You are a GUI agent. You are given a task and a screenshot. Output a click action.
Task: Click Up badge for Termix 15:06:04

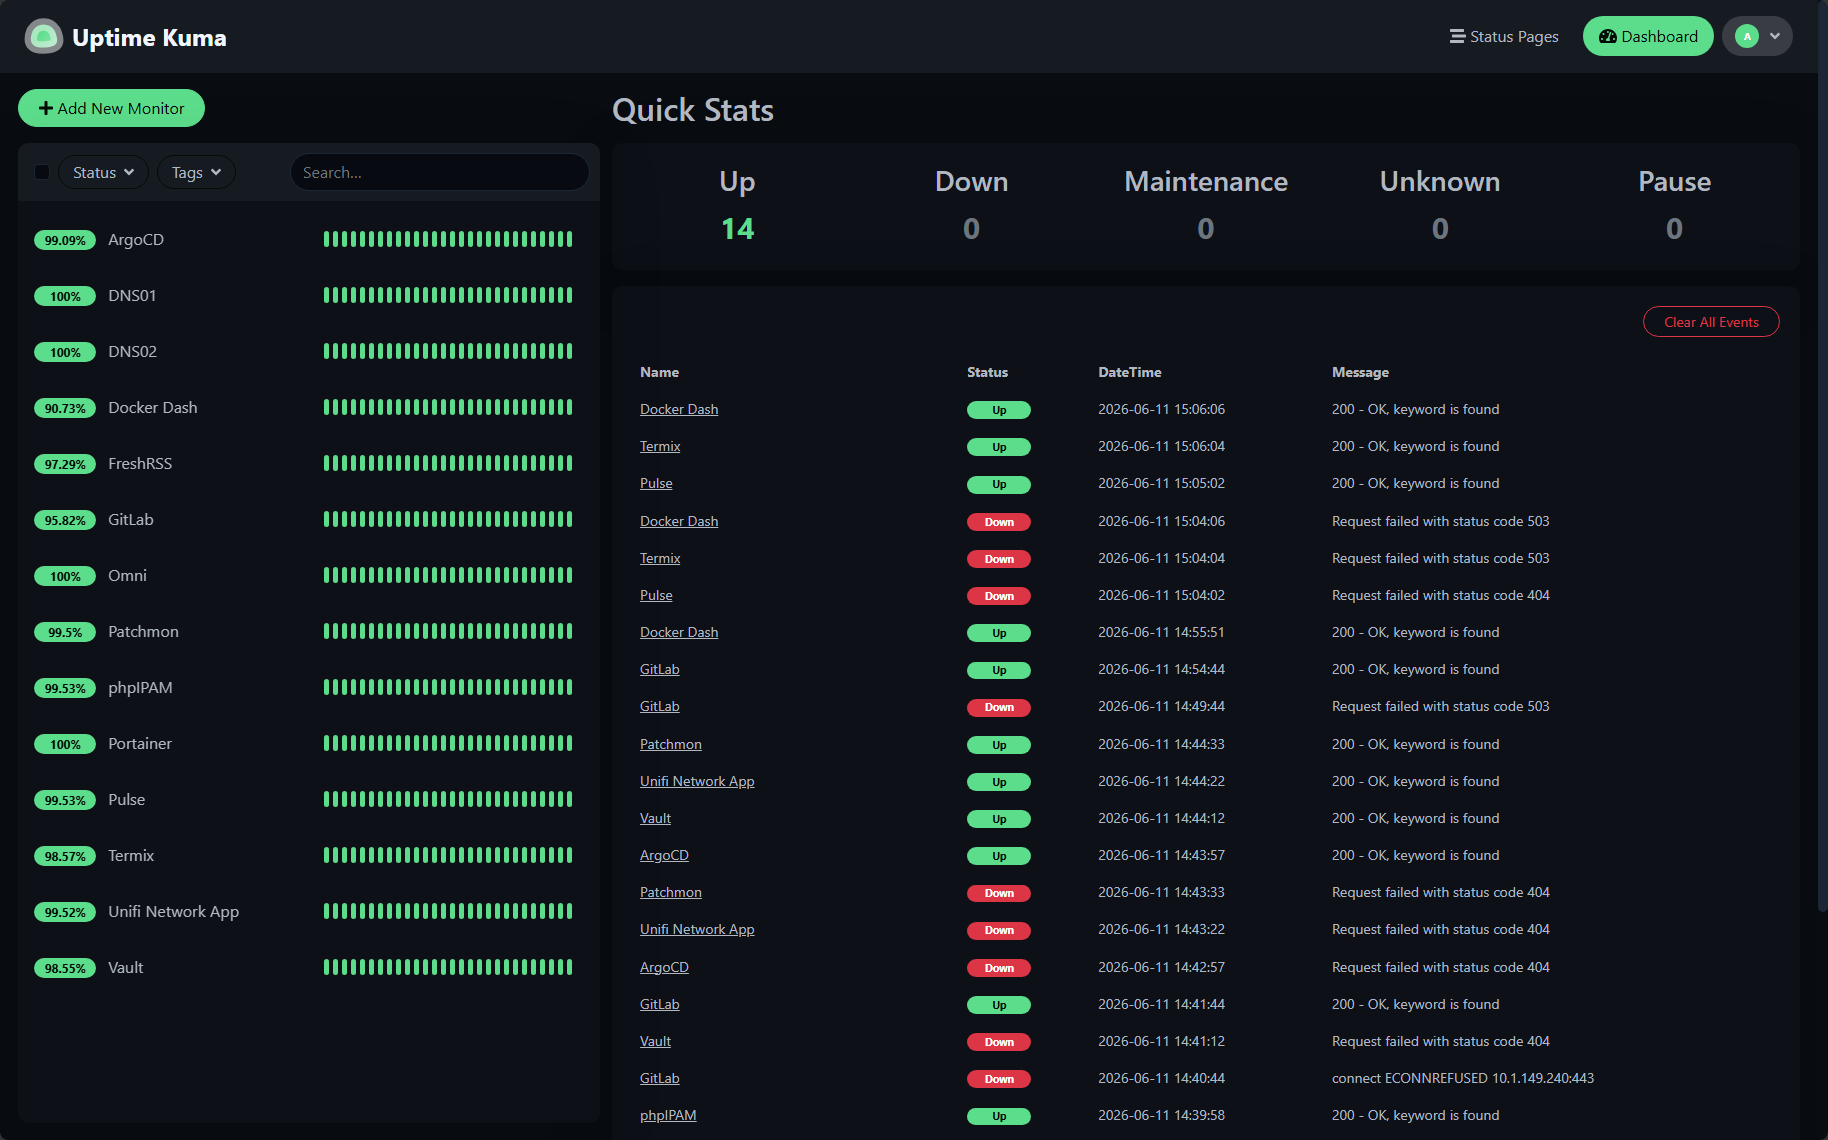tap(999, 447)
